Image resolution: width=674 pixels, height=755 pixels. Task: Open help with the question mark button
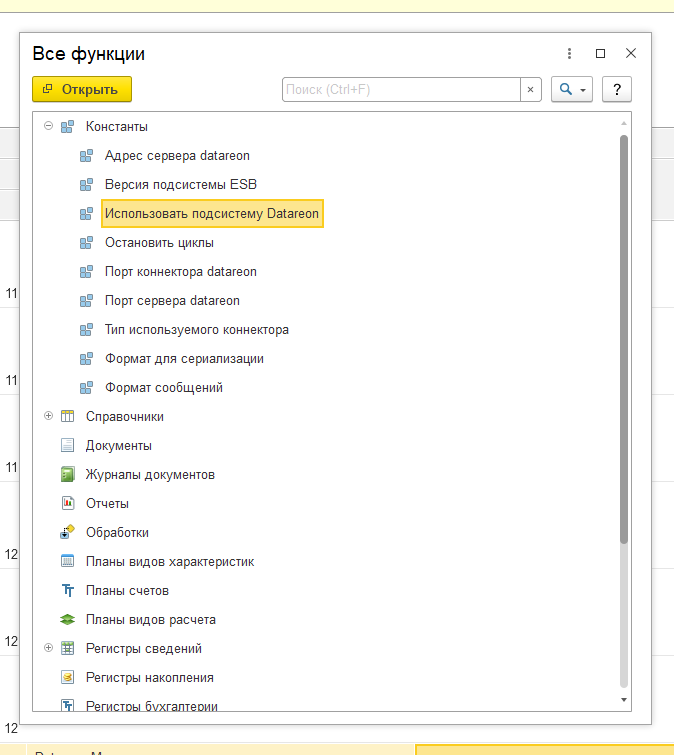click(x=617, y=89)
